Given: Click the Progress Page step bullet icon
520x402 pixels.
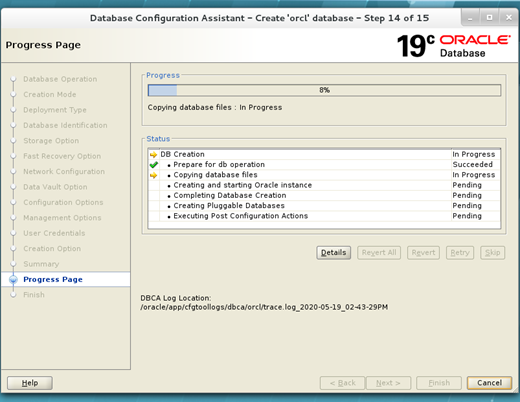Looking at the screenshot, I should tap(13, 279).
